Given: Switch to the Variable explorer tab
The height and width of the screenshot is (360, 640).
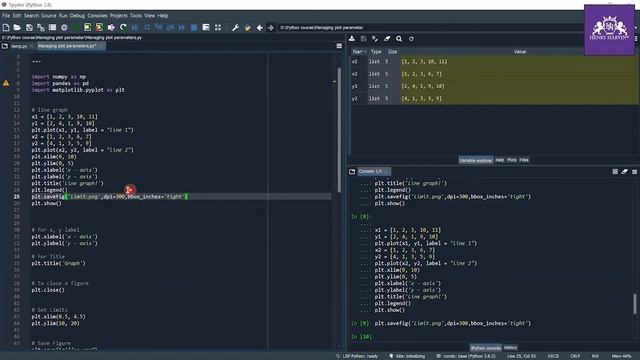Looking at the screenshot, I should [x=476, y=160].
